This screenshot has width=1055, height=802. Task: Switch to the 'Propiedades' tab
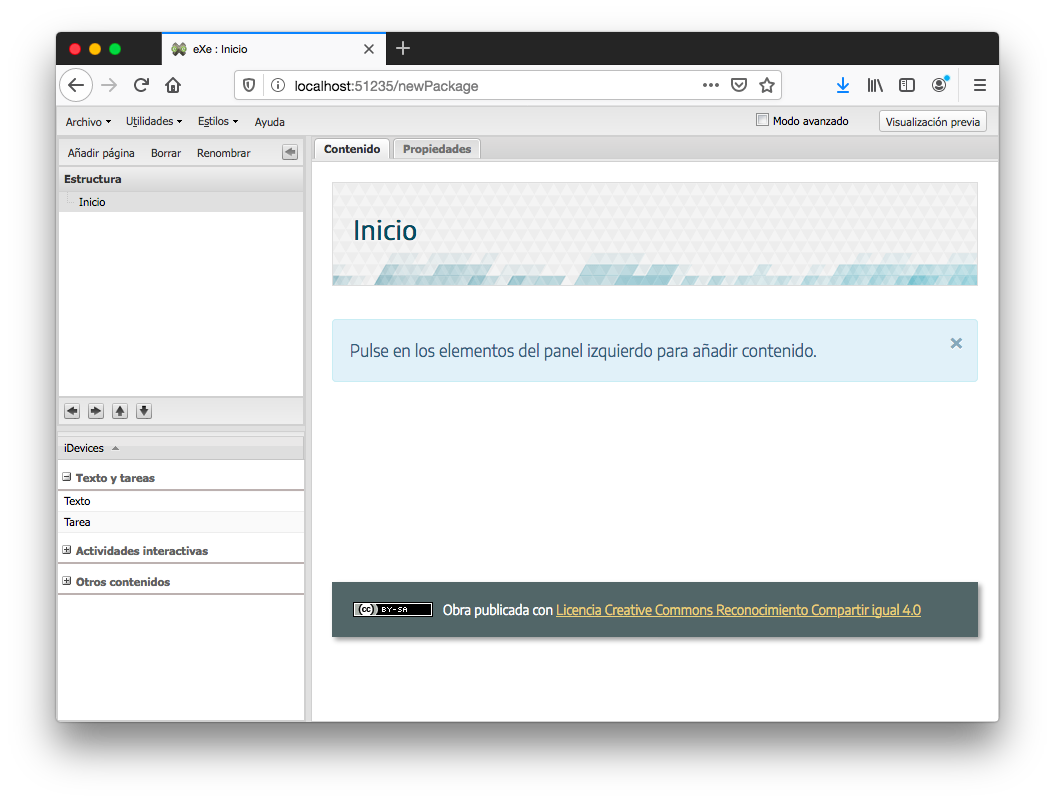click(436, 148)
